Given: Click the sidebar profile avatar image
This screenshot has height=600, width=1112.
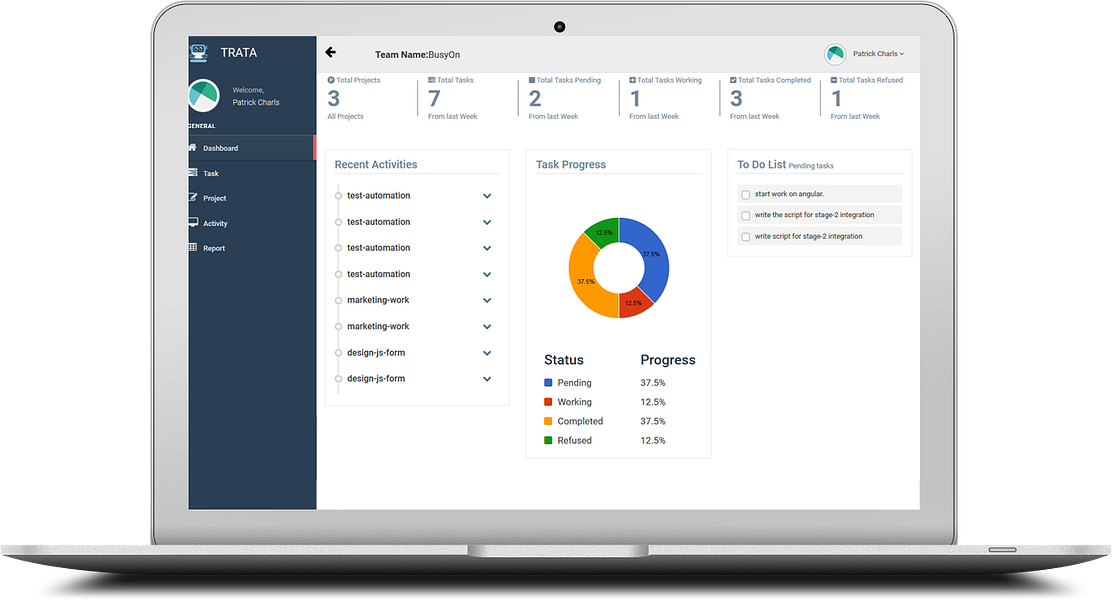Looking at the screenshot, I should click(x=204, y=96).
